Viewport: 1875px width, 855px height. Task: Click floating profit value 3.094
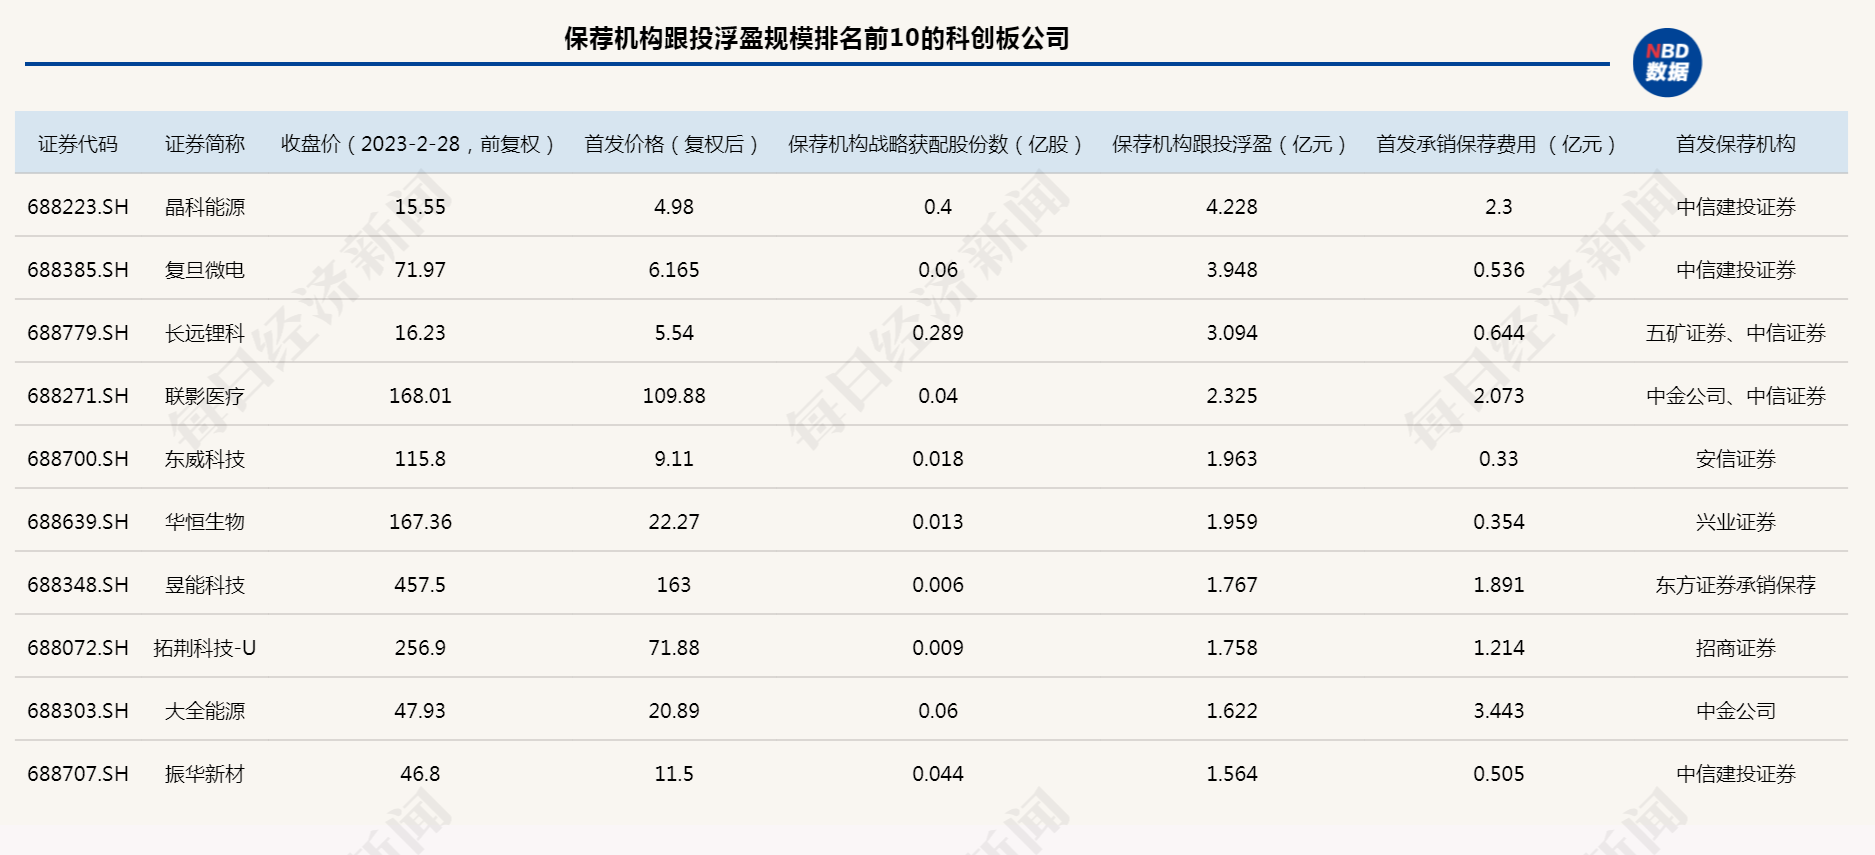(x=1232, y=333)
